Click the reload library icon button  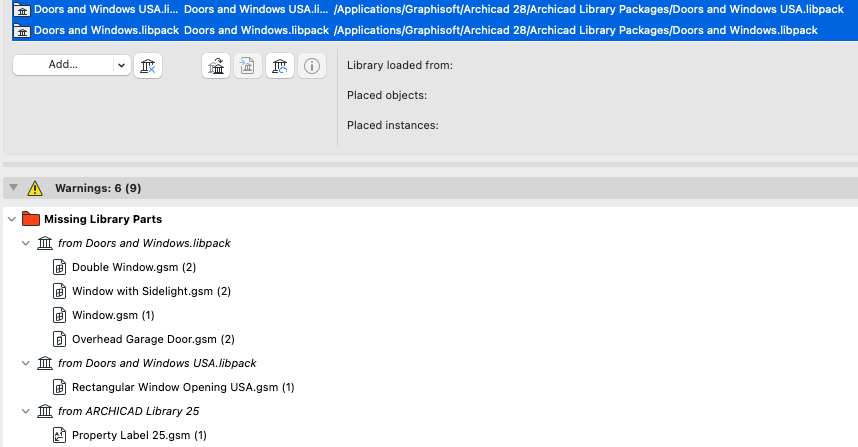280,67
